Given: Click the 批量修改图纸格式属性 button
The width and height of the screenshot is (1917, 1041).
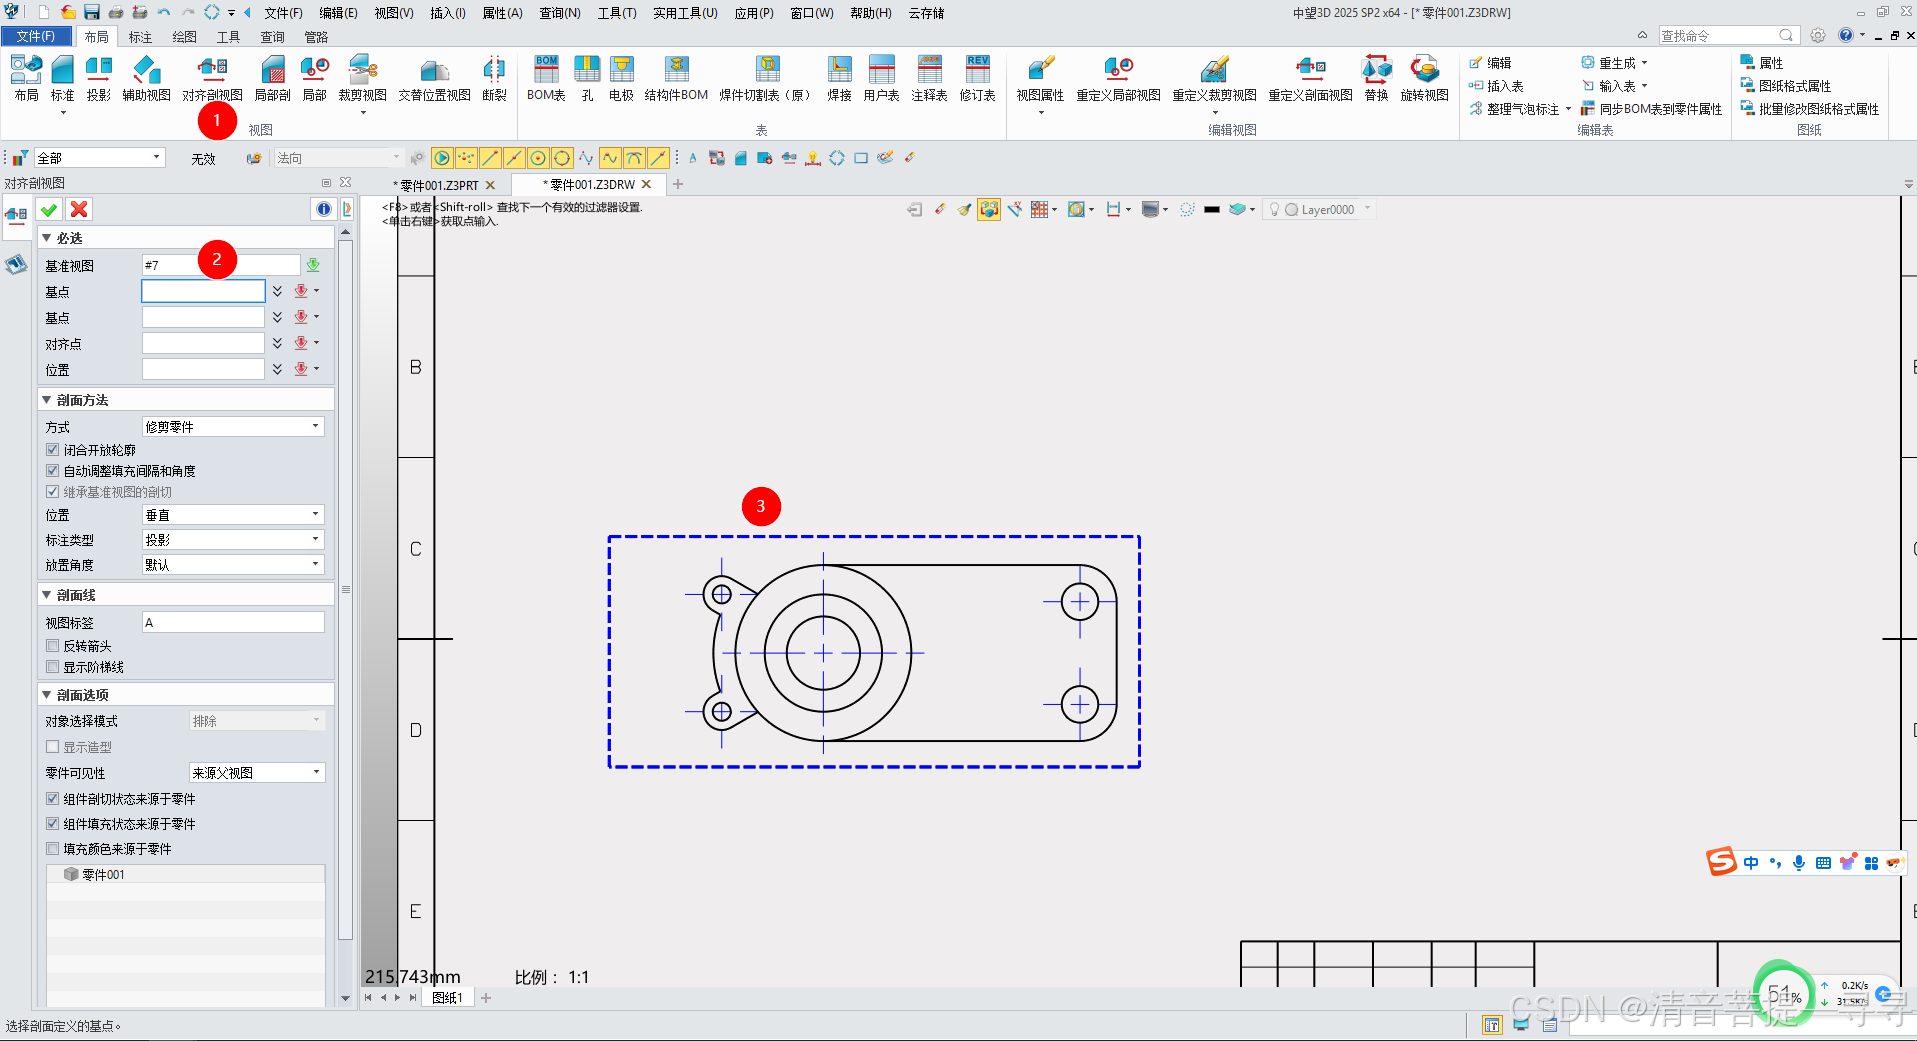Looking at the screenshot, I should (1810, 109).
